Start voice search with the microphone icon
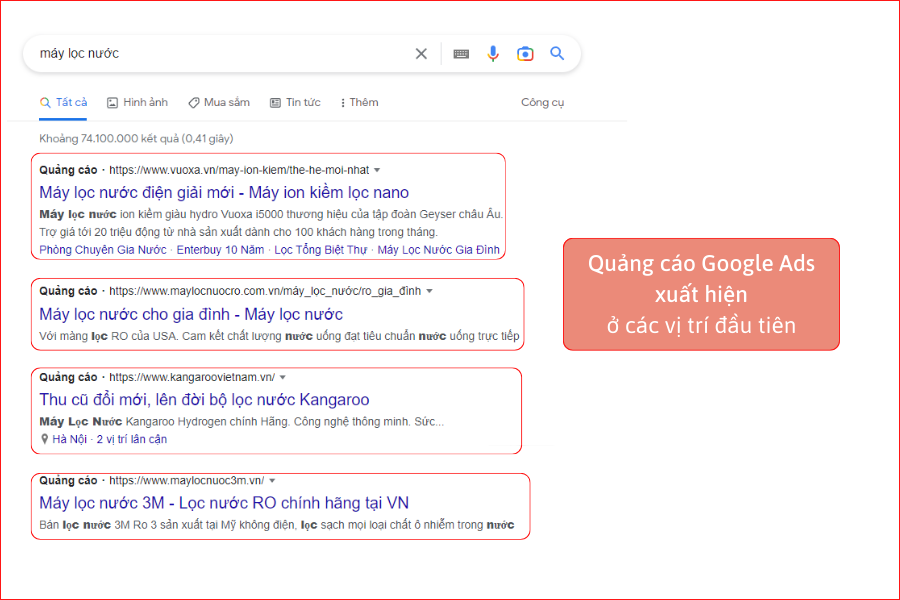The width and height of the screenshot is (900, 600). click(492, 53)
